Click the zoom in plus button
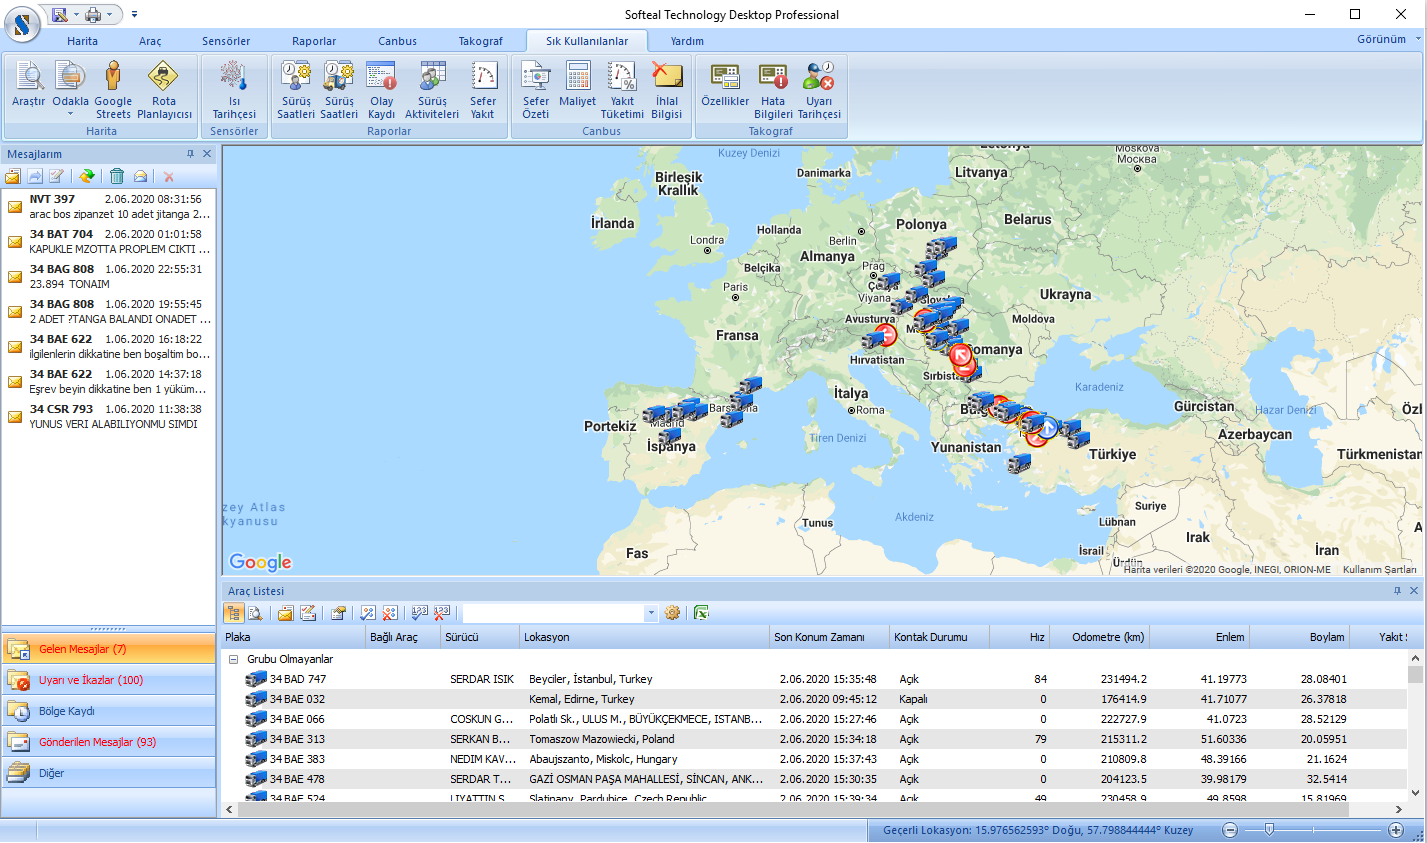Screen dimensions: 1427x843 (x=1396, y=830)
